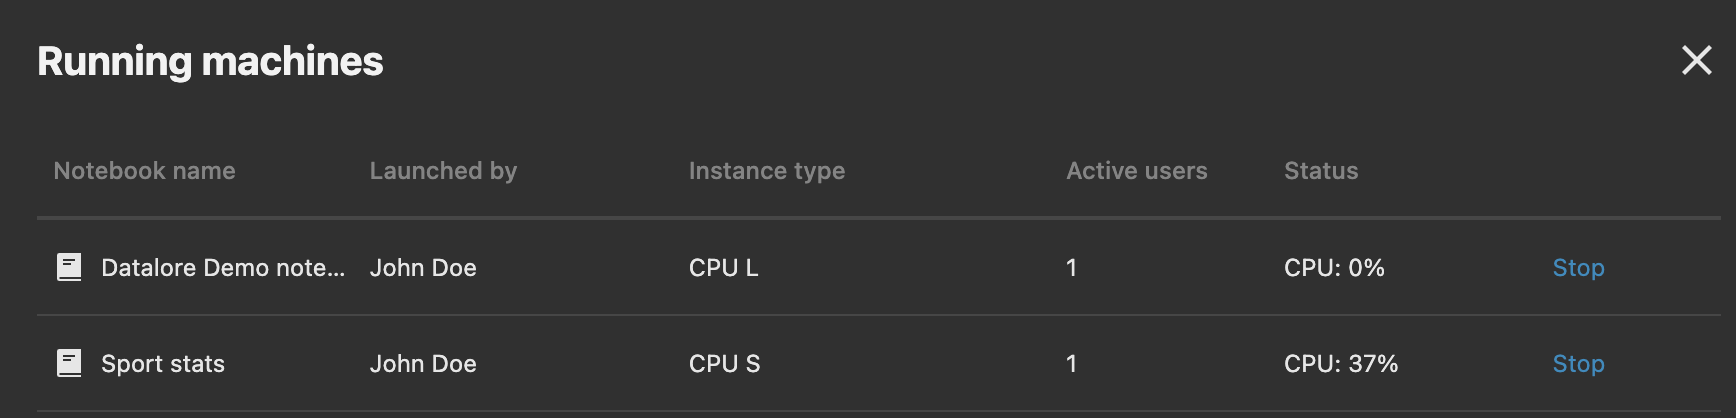Click the CPU: 37% status value
Image resolution: width=1736 pixels, height=418 pixels.
click(1340, 363)
